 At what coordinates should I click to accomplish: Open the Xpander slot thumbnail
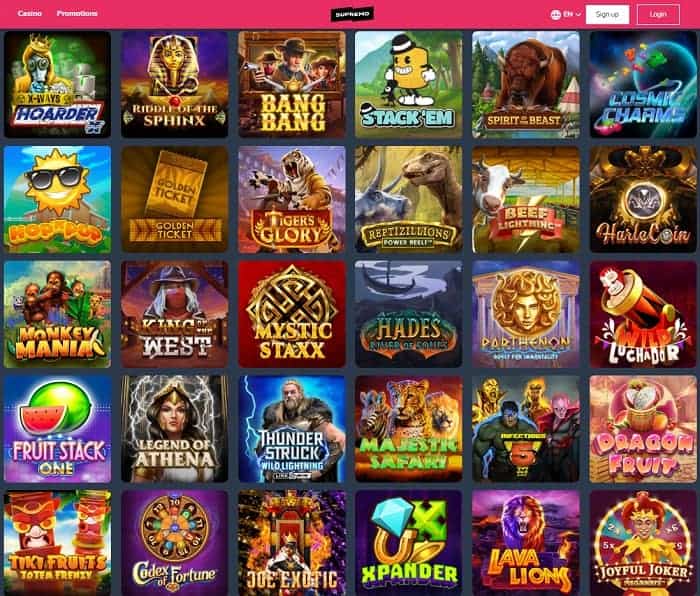408,543
